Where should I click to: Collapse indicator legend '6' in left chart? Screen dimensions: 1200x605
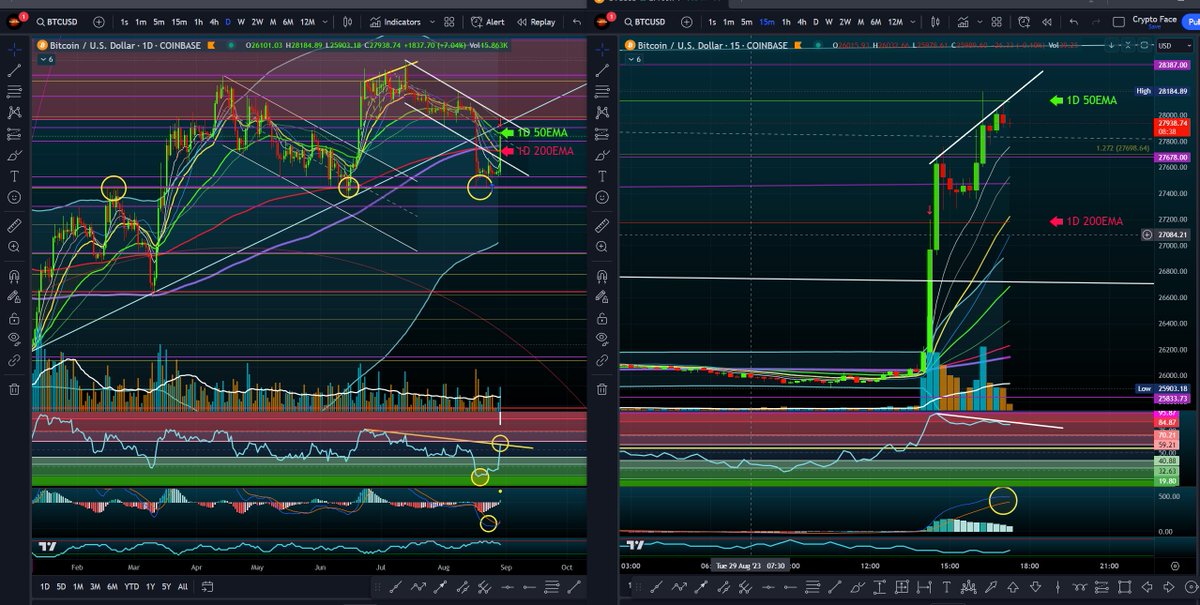pyautogui.click(x=46, y=60)
